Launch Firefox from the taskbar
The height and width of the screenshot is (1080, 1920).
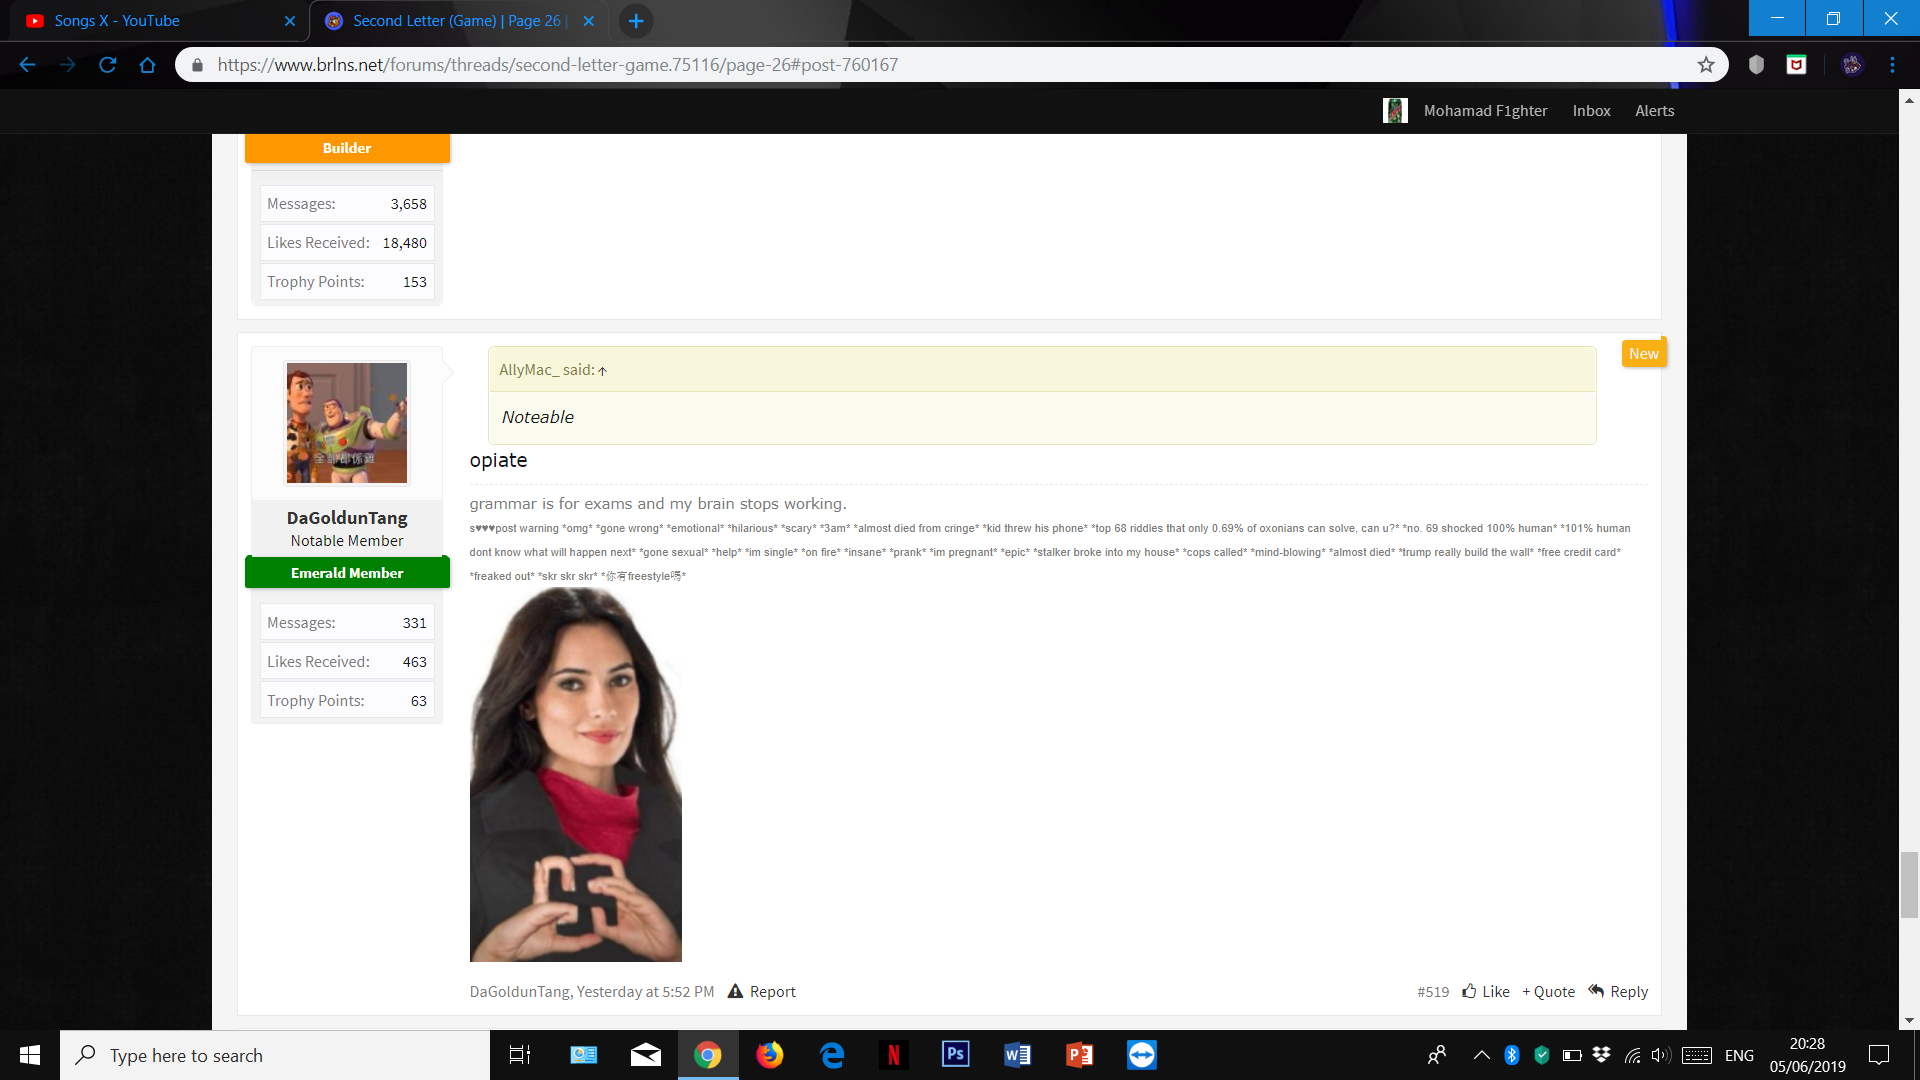pyautogui.click(x=770, y=1055)
